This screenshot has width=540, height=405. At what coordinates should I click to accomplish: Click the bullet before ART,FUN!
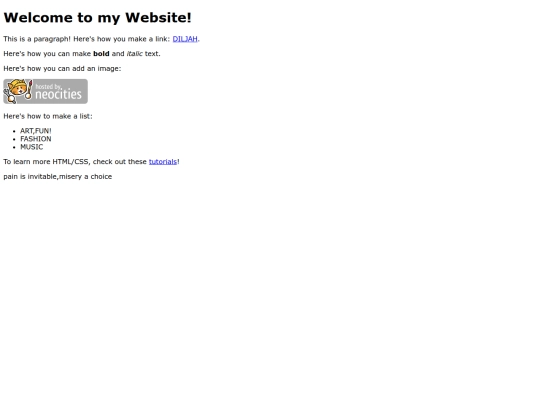(14, 131)
